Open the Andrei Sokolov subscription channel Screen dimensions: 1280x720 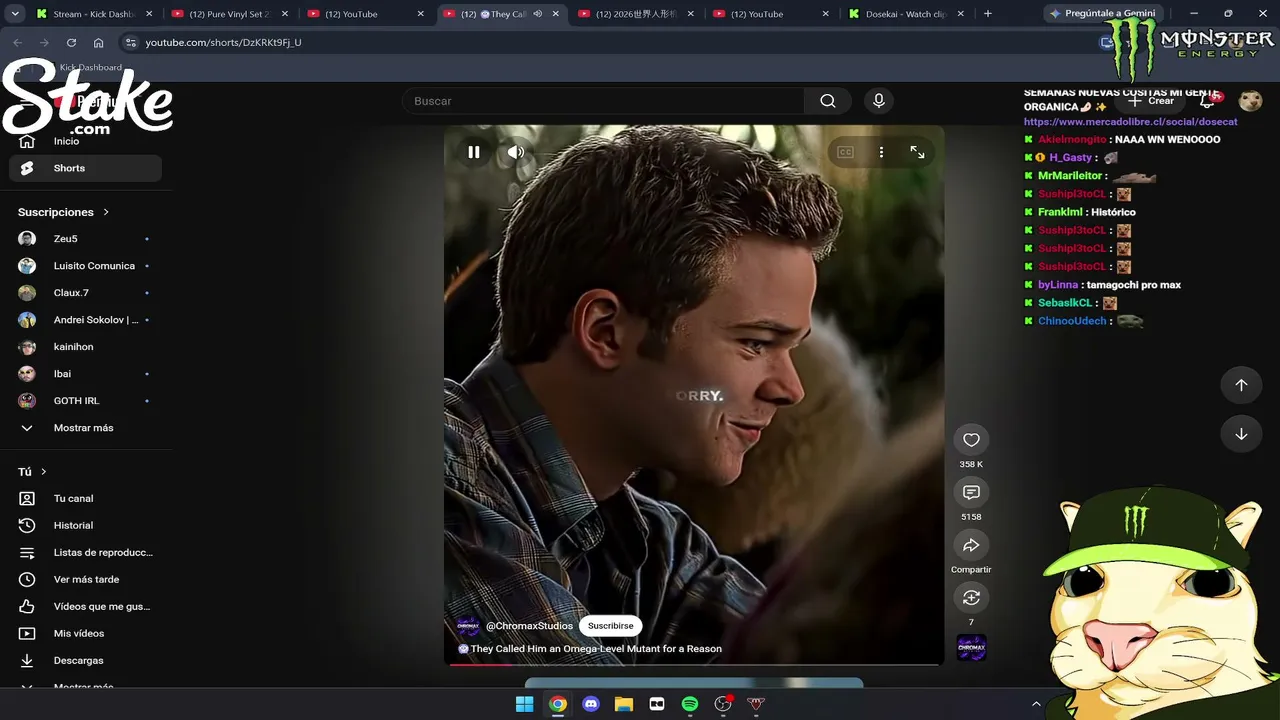pyautogui.click(x=85, y=320)
